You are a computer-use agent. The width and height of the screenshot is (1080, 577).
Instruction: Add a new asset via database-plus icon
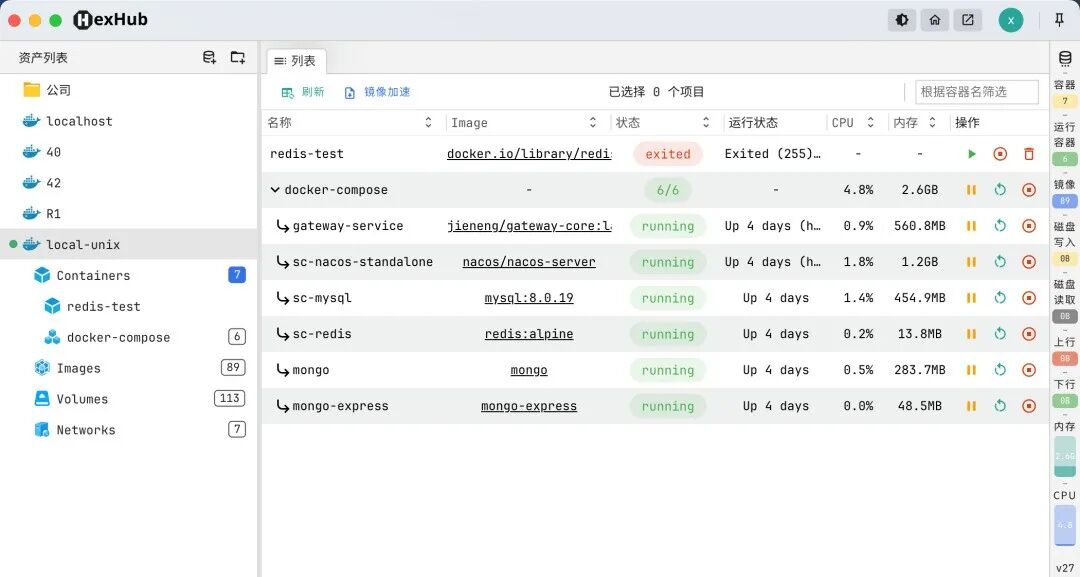pyautogui.click(x=209, y=57)
